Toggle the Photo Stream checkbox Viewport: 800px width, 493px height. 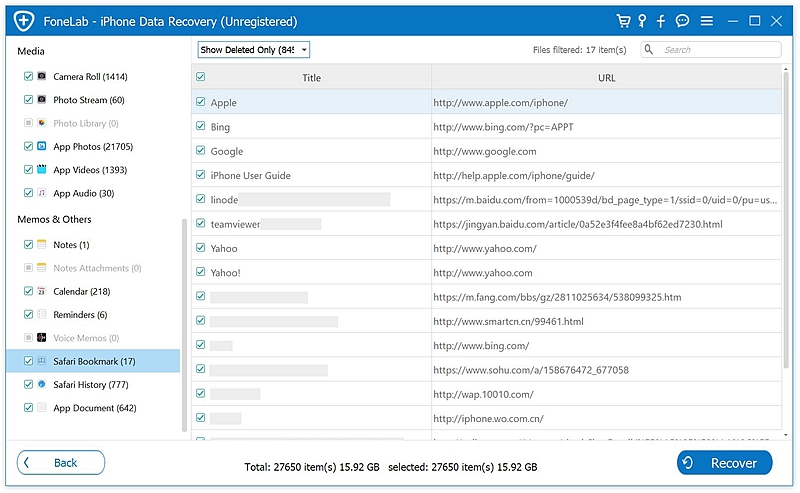tap(29, 100)
